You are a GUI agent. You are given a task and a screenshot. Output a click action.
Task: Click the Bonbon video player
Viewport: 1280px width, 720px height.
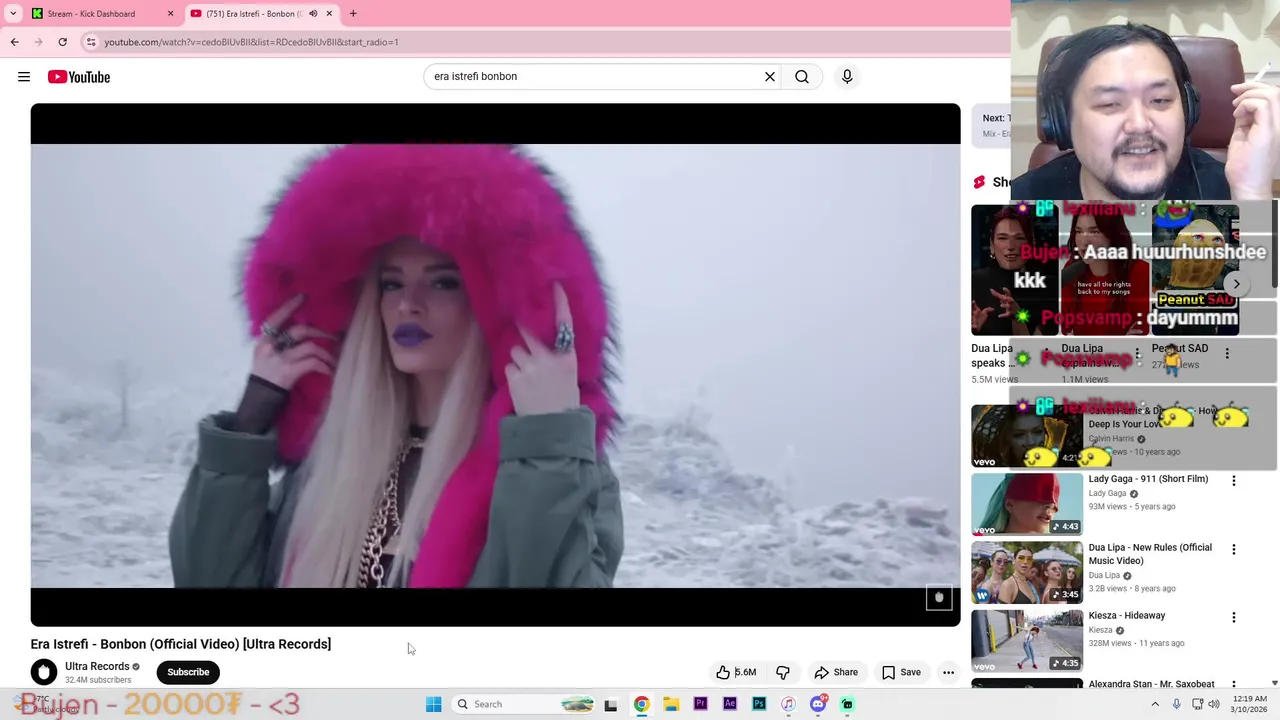[x=495, y=365]
